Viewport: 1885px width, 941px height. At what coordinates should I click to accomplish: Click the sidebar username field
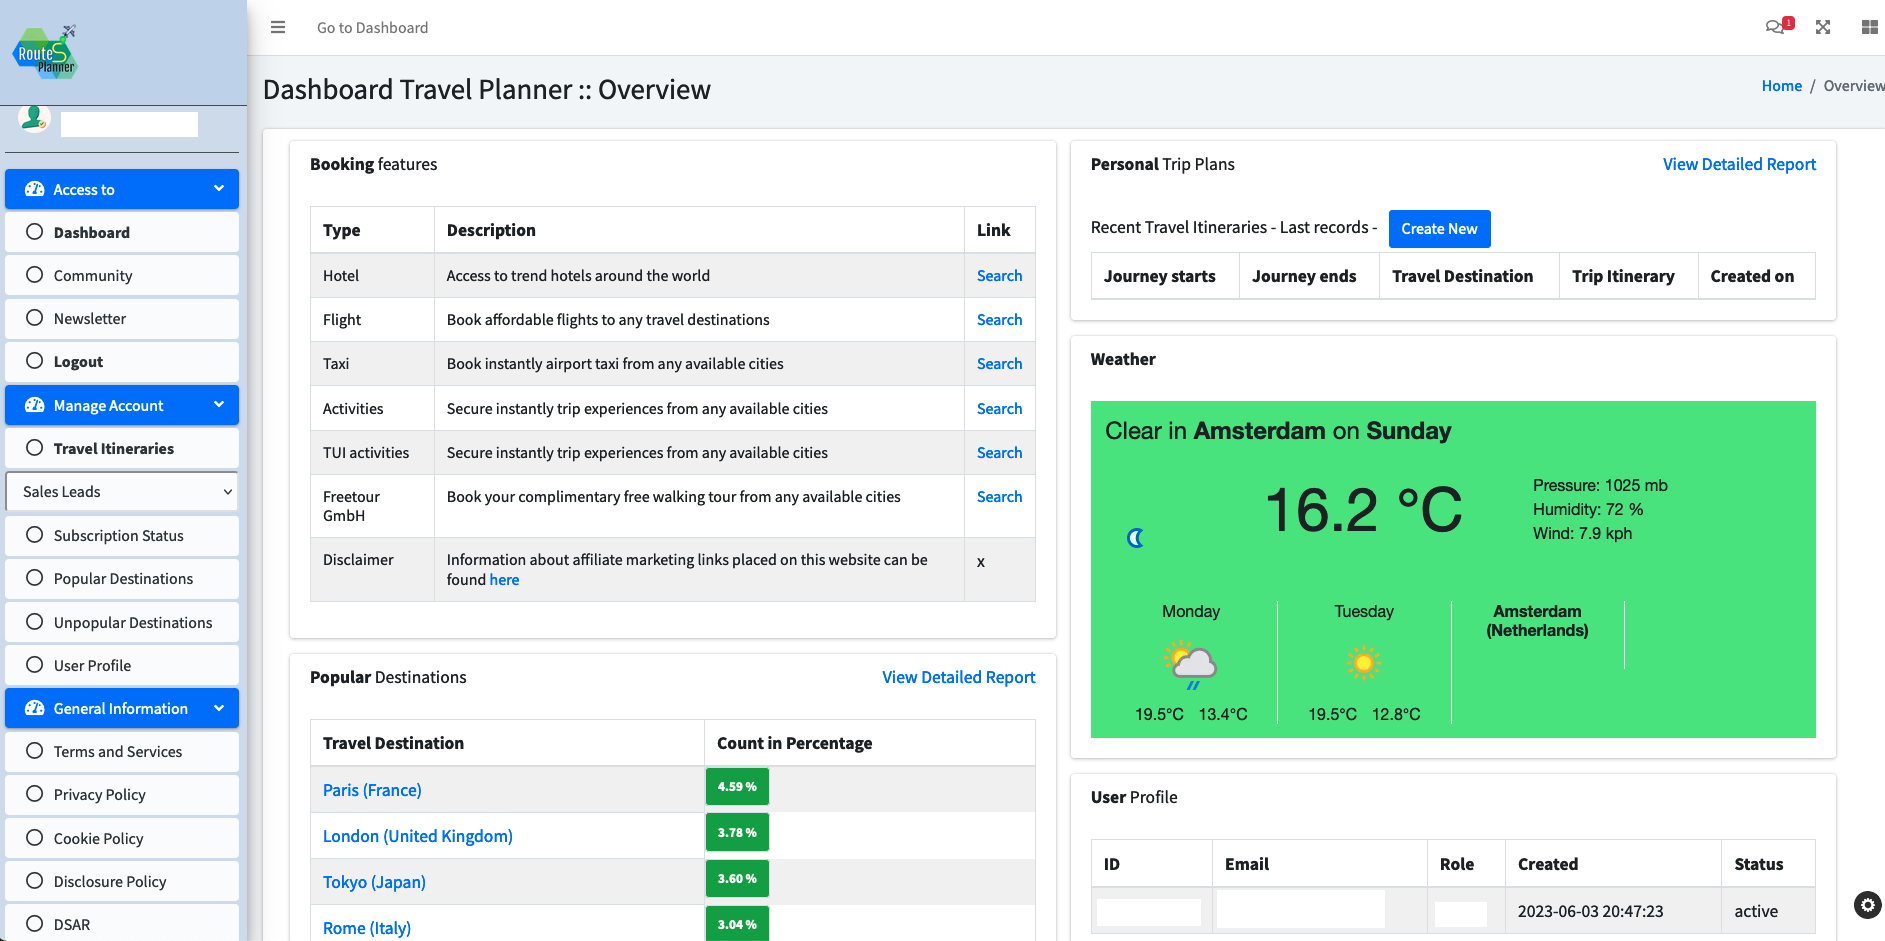pyautogui.click(x=129, y=124)
